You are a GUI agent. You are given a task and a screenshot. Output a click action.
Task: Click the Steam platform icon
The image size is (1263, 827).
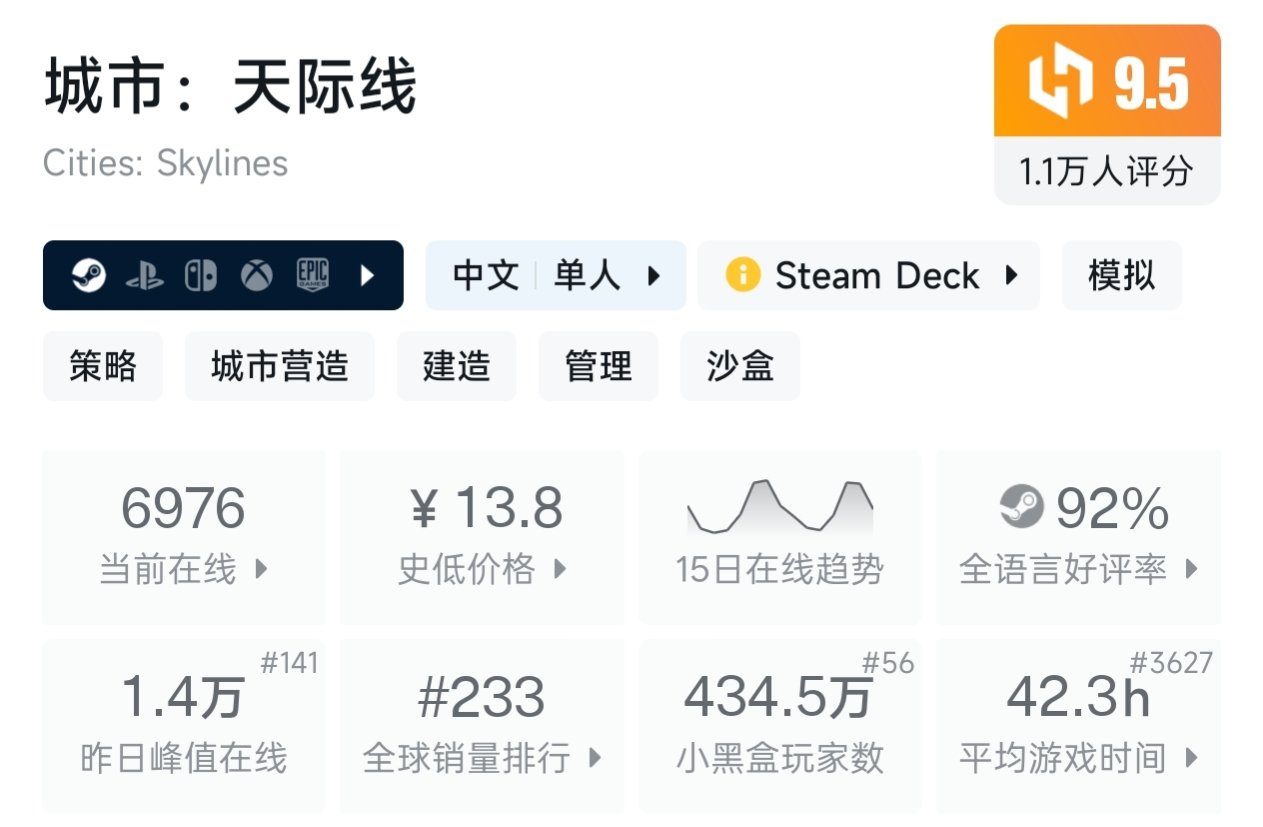tap(89, 275)
